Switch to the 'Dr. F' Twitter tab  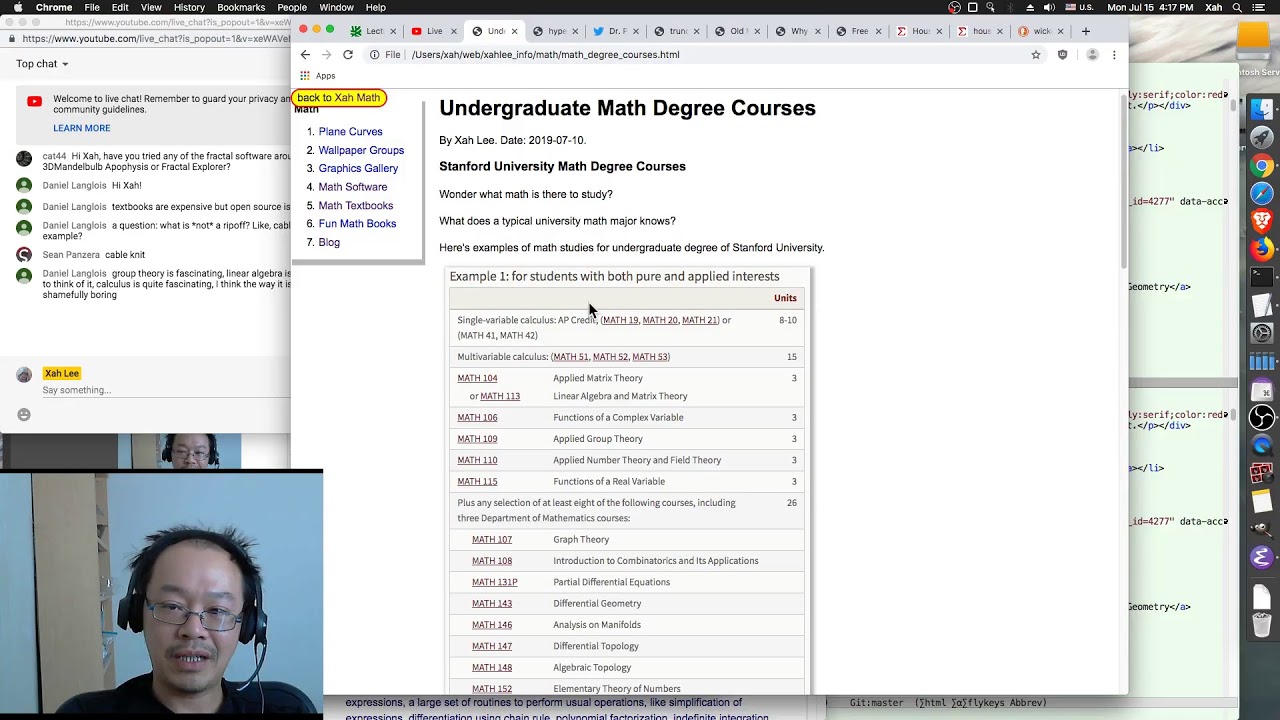point(616,31)
